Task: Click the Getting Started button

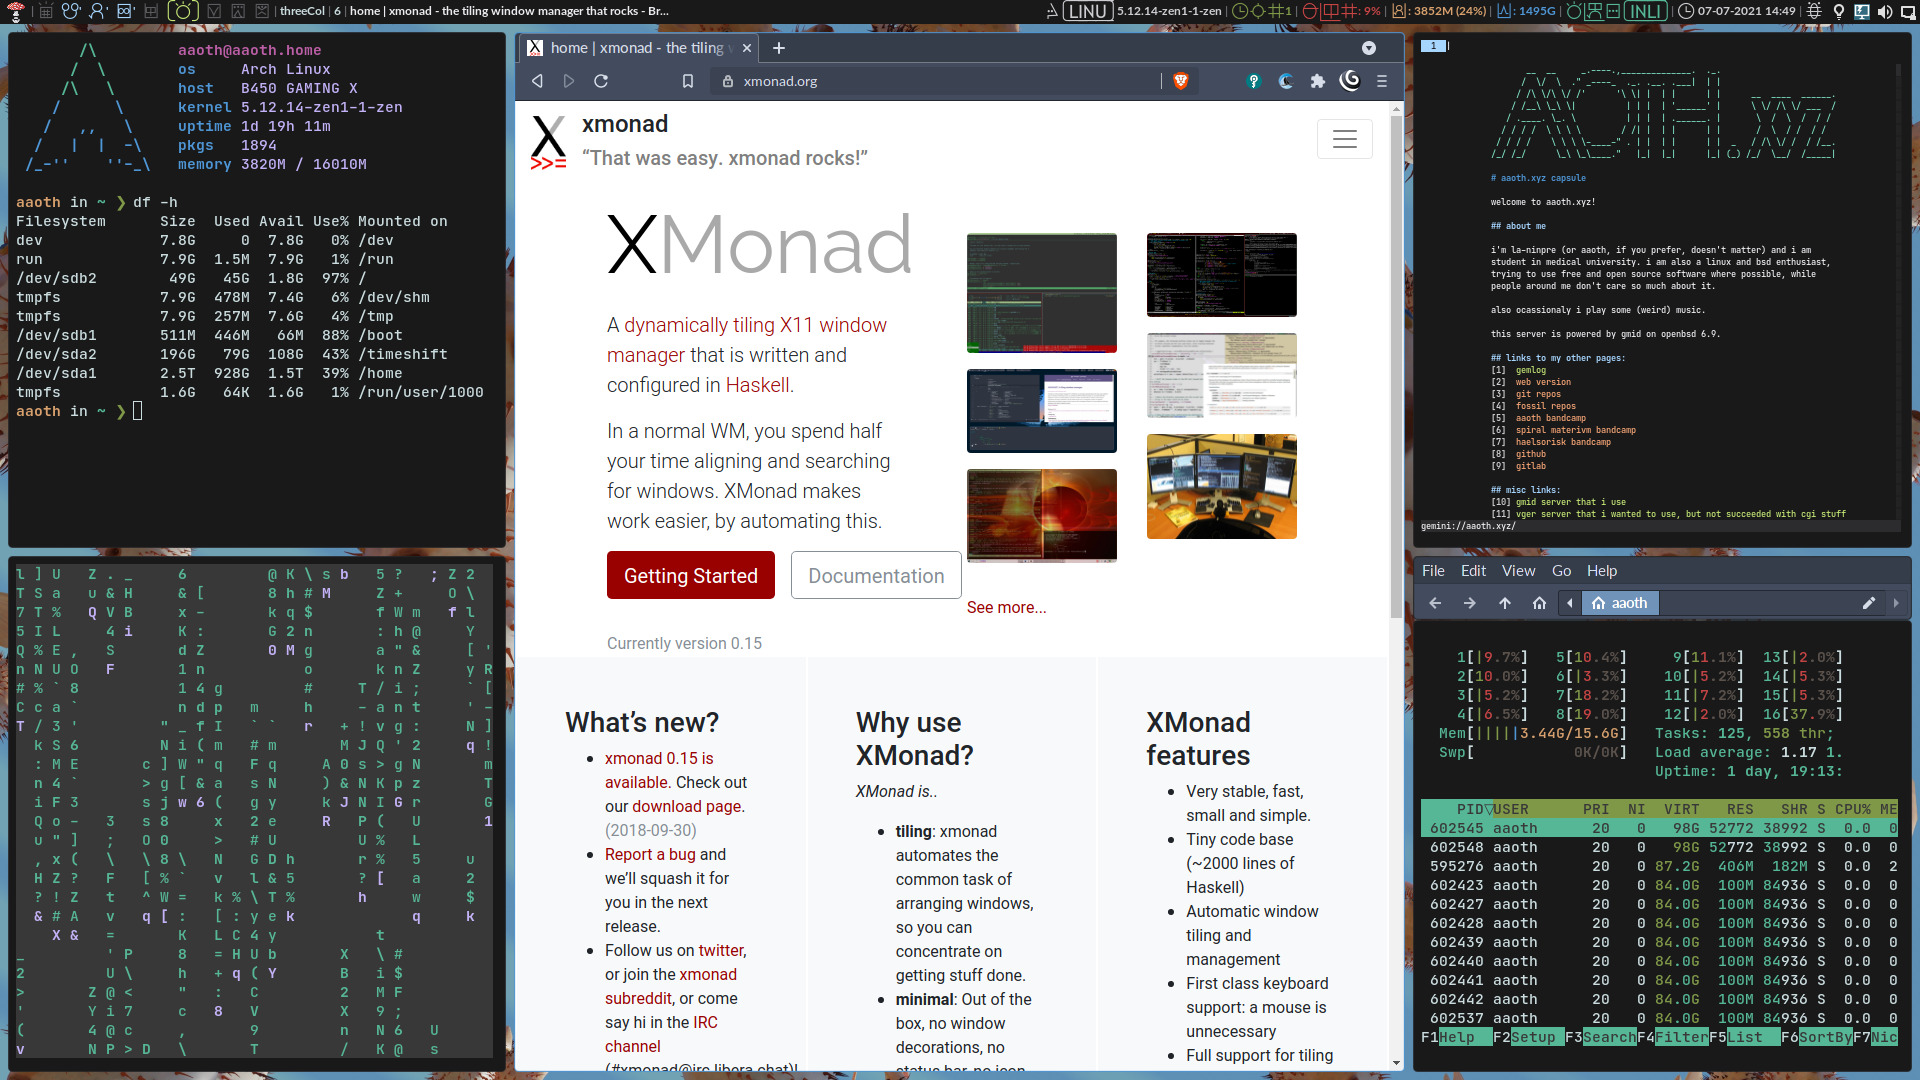Action: point(690,576)
